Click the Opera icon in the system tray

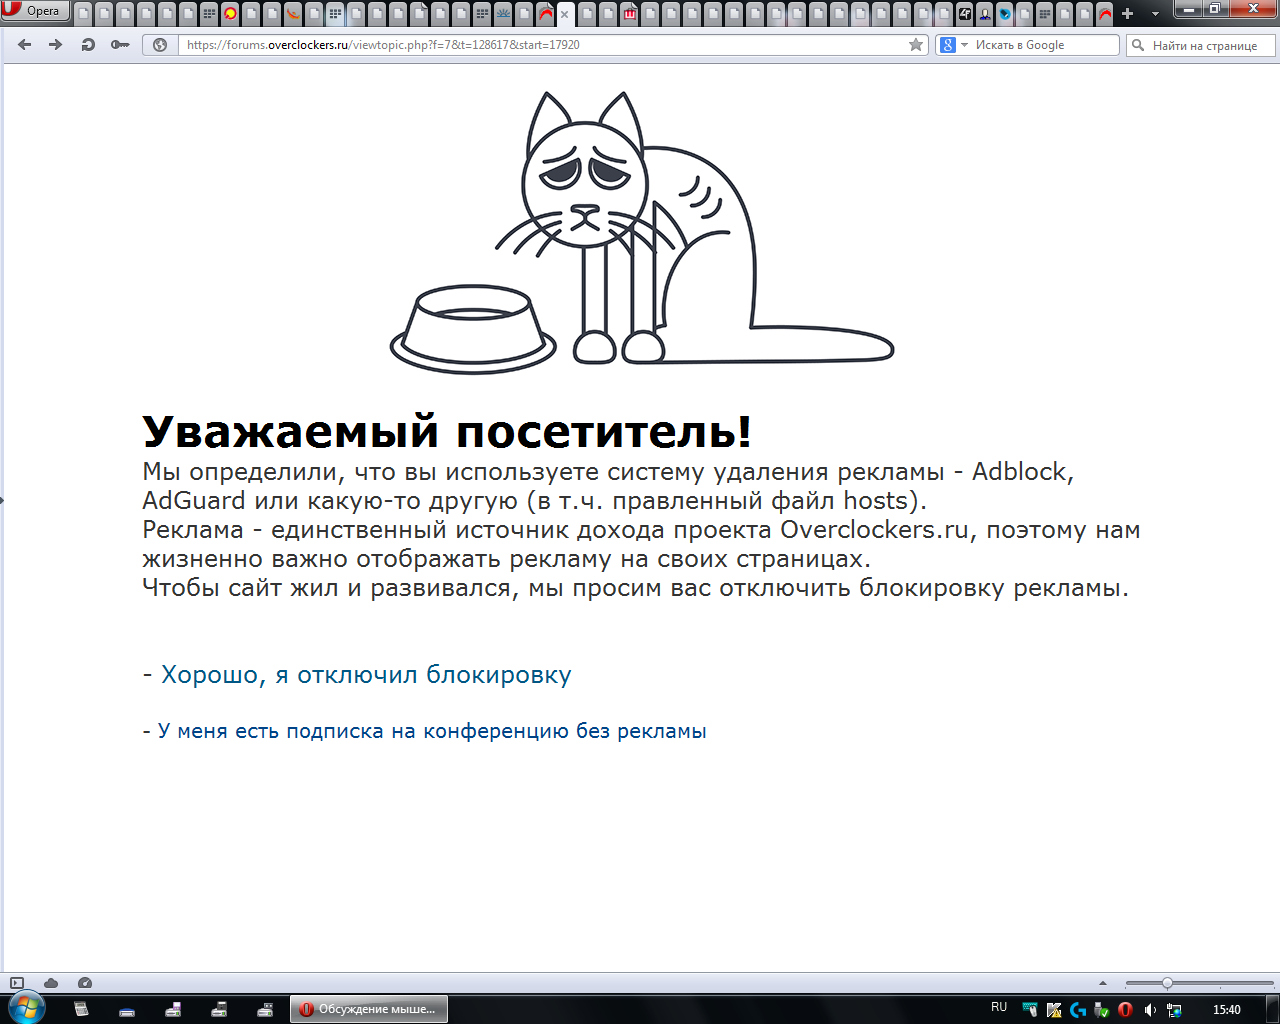click(1125, 1010)
